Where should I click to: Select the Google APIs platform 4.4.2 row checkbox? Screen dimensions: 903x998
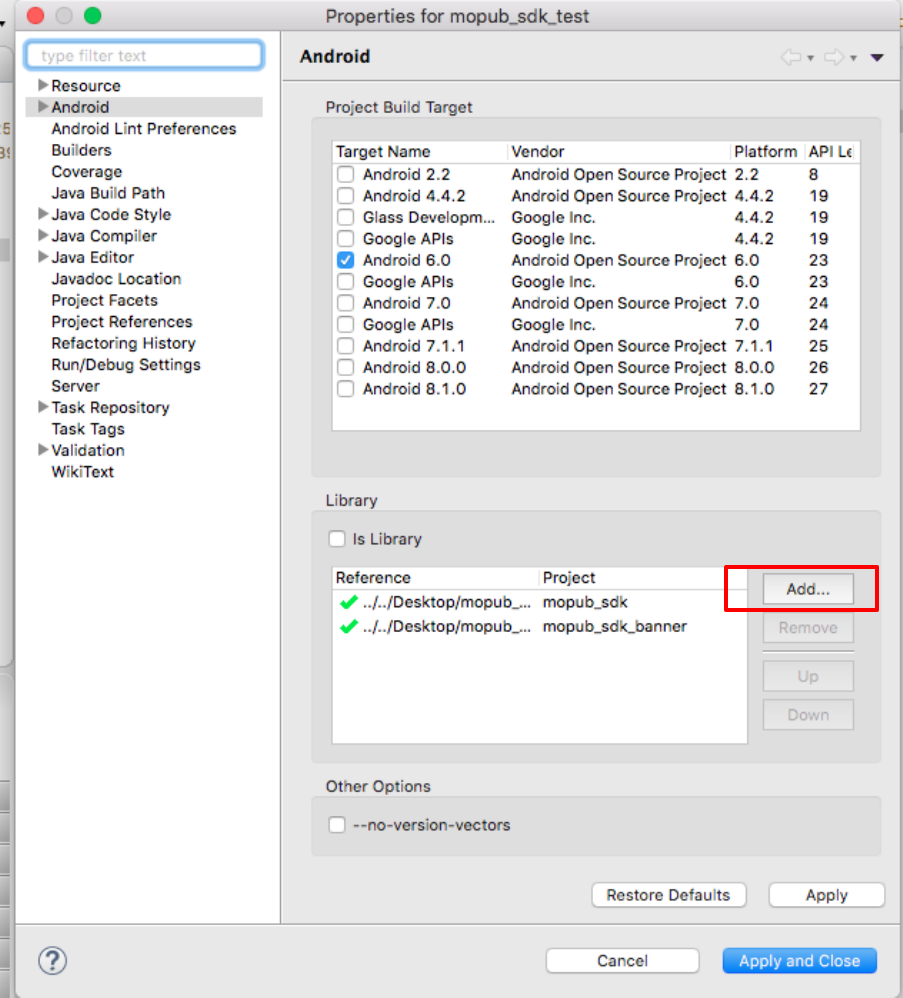point(346,239)
